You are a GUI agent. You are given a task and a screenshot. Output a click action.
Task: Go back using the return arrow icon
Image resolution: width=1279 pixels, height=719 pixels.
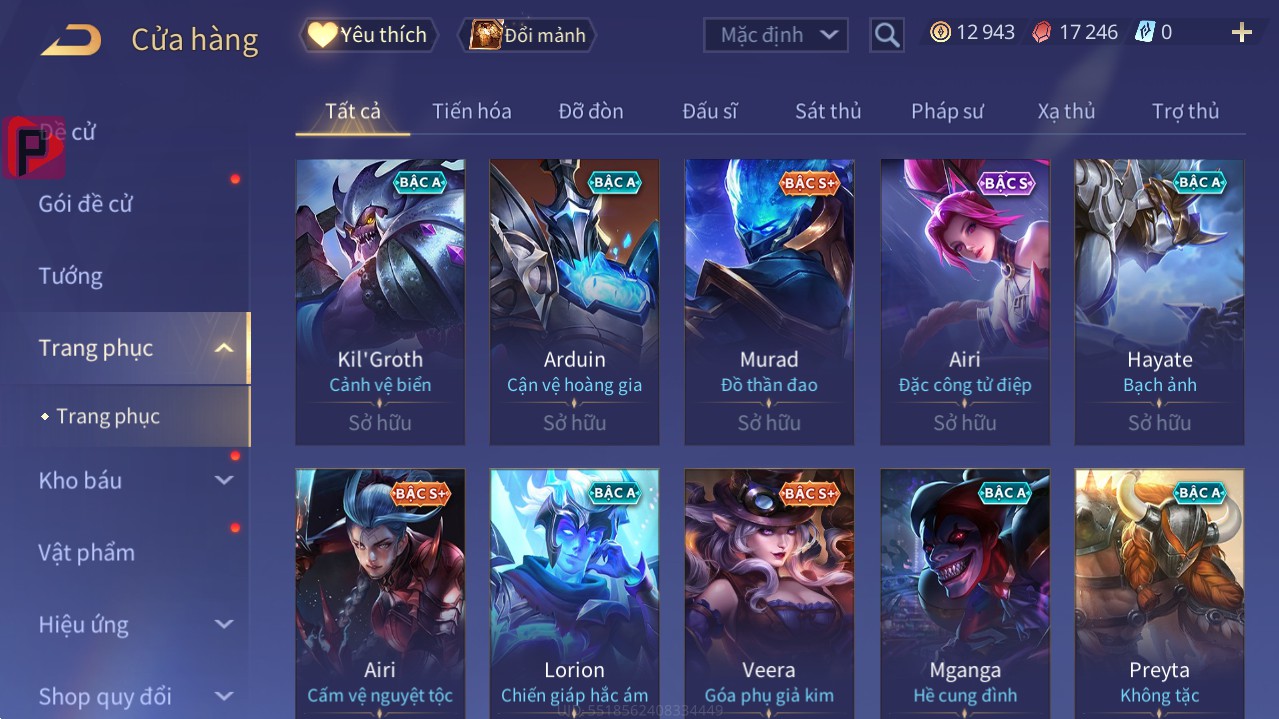70,40
